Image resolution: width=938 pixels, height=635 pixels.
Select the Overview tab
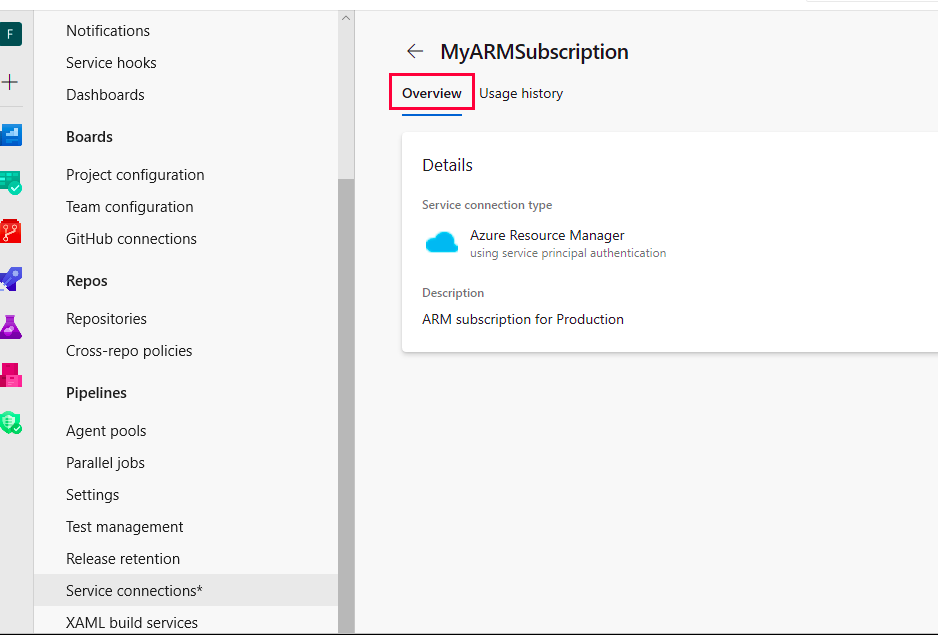click(x=432, y=93)
